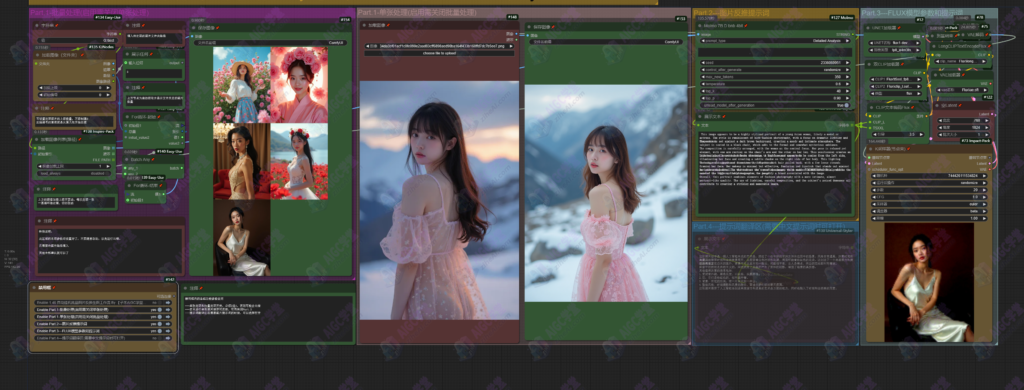Collapse the Batch Any node via its dot
Viewport: 1024px width, 390px height.
pos(127,160)
